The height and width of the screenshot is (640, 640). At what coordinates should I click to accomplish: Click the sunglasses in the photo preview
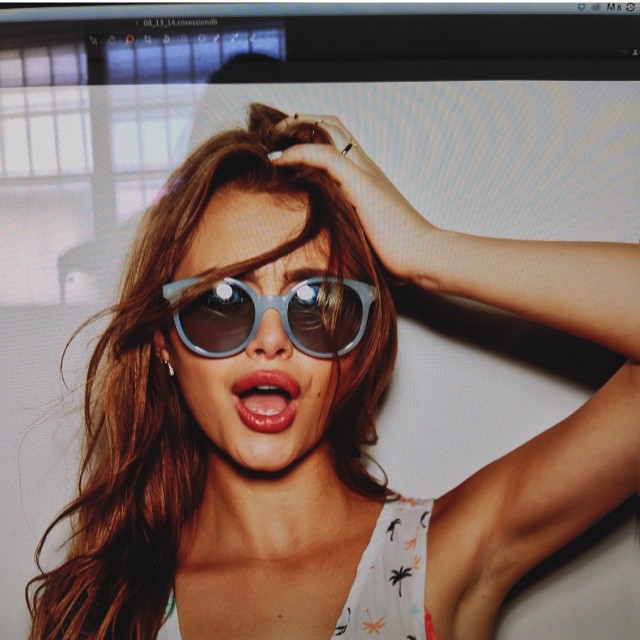pos(268,316)
